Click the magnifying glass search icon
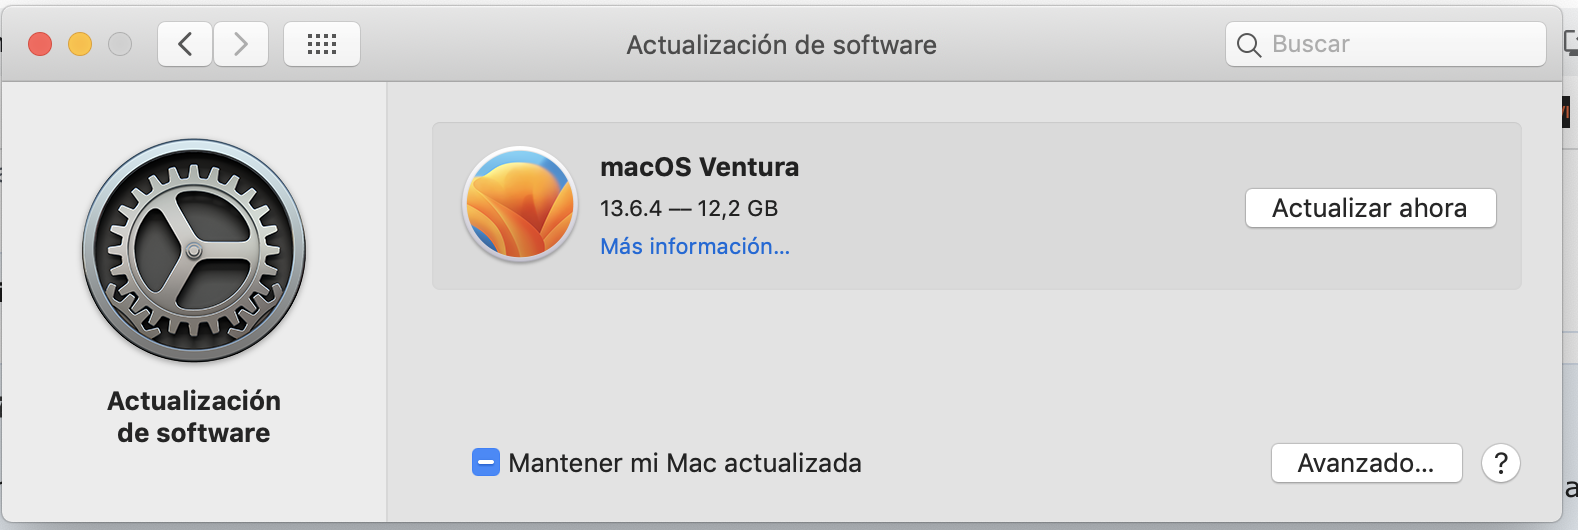The width and height of the screenshot is (1578, 530). [1249, 45]
